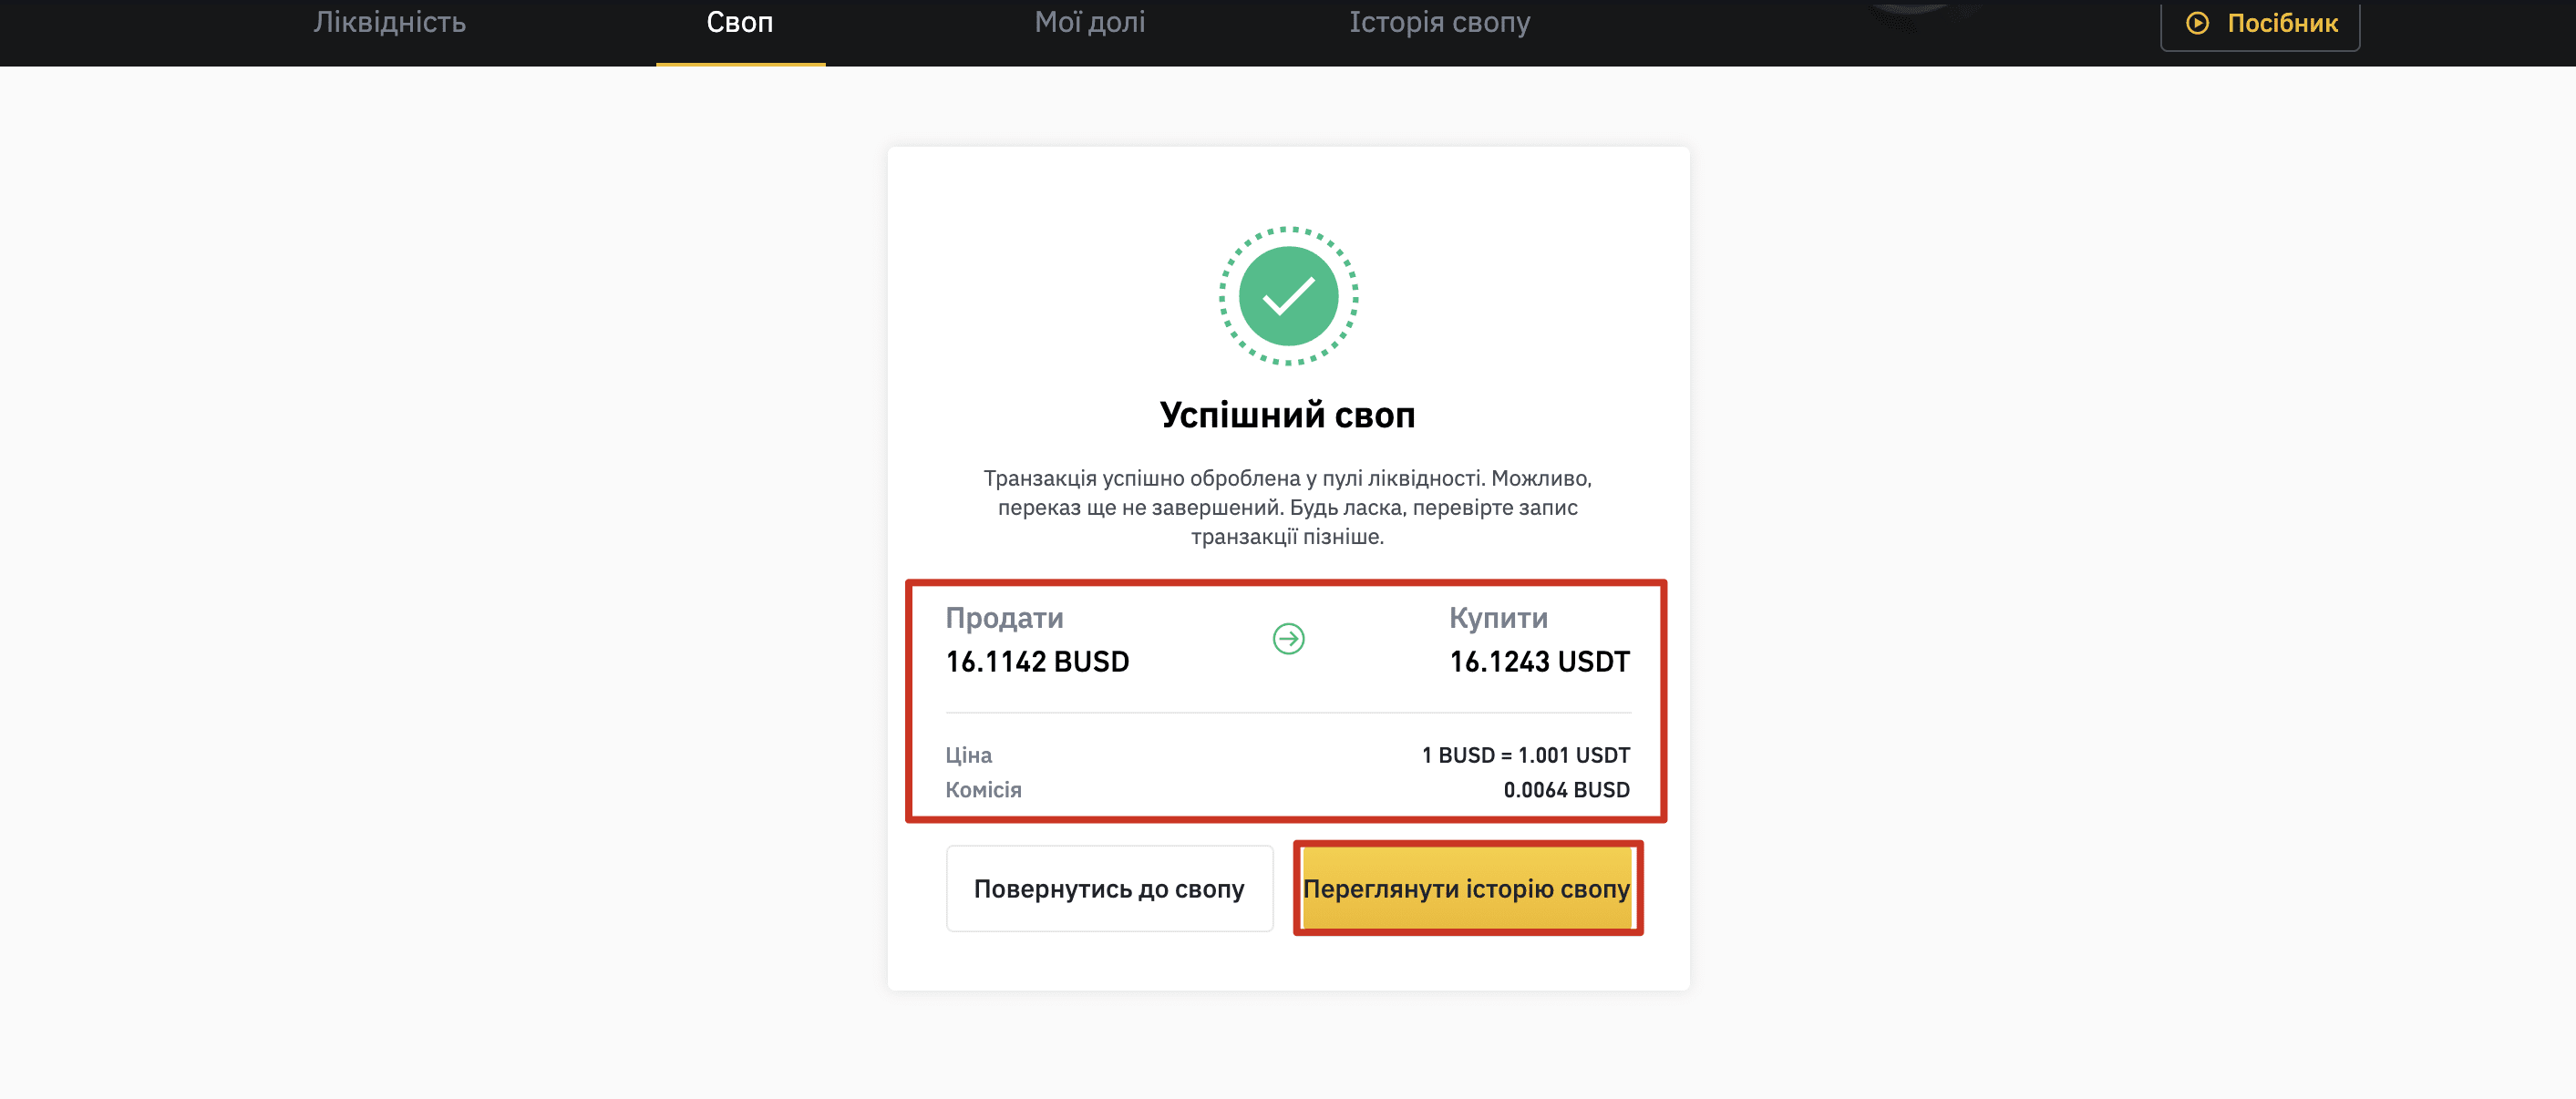Open Історія свопу tab
The height and width of the screenshot is (1099, 2576).
[x=1439, y=22]
